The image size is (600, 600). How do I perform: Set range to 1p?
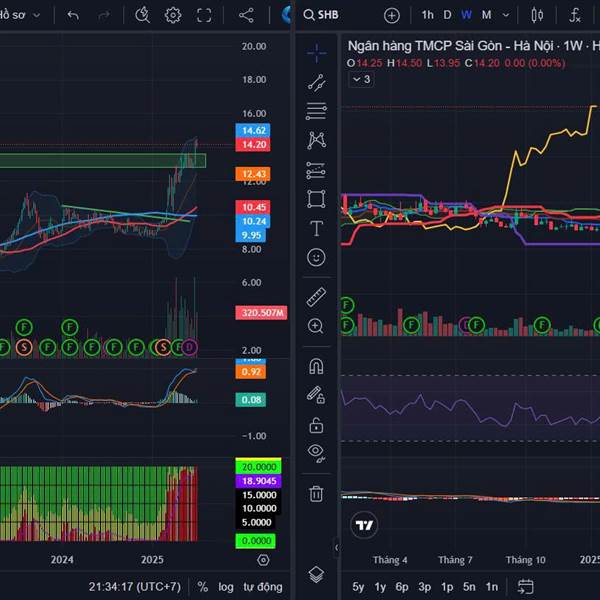click(x=447, y=587)
